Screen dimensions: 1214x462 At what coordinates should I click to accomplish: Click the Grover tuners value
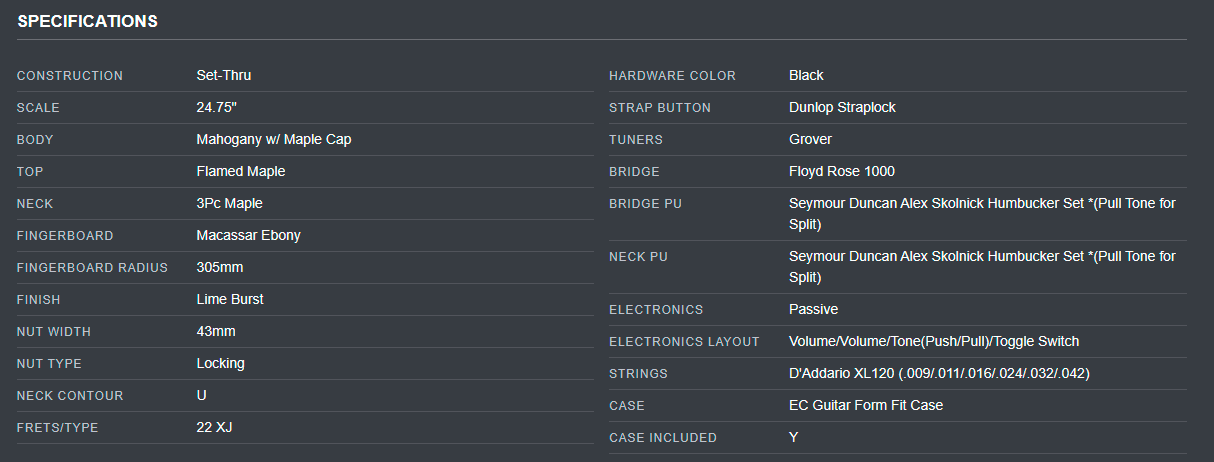pos(810,139)
